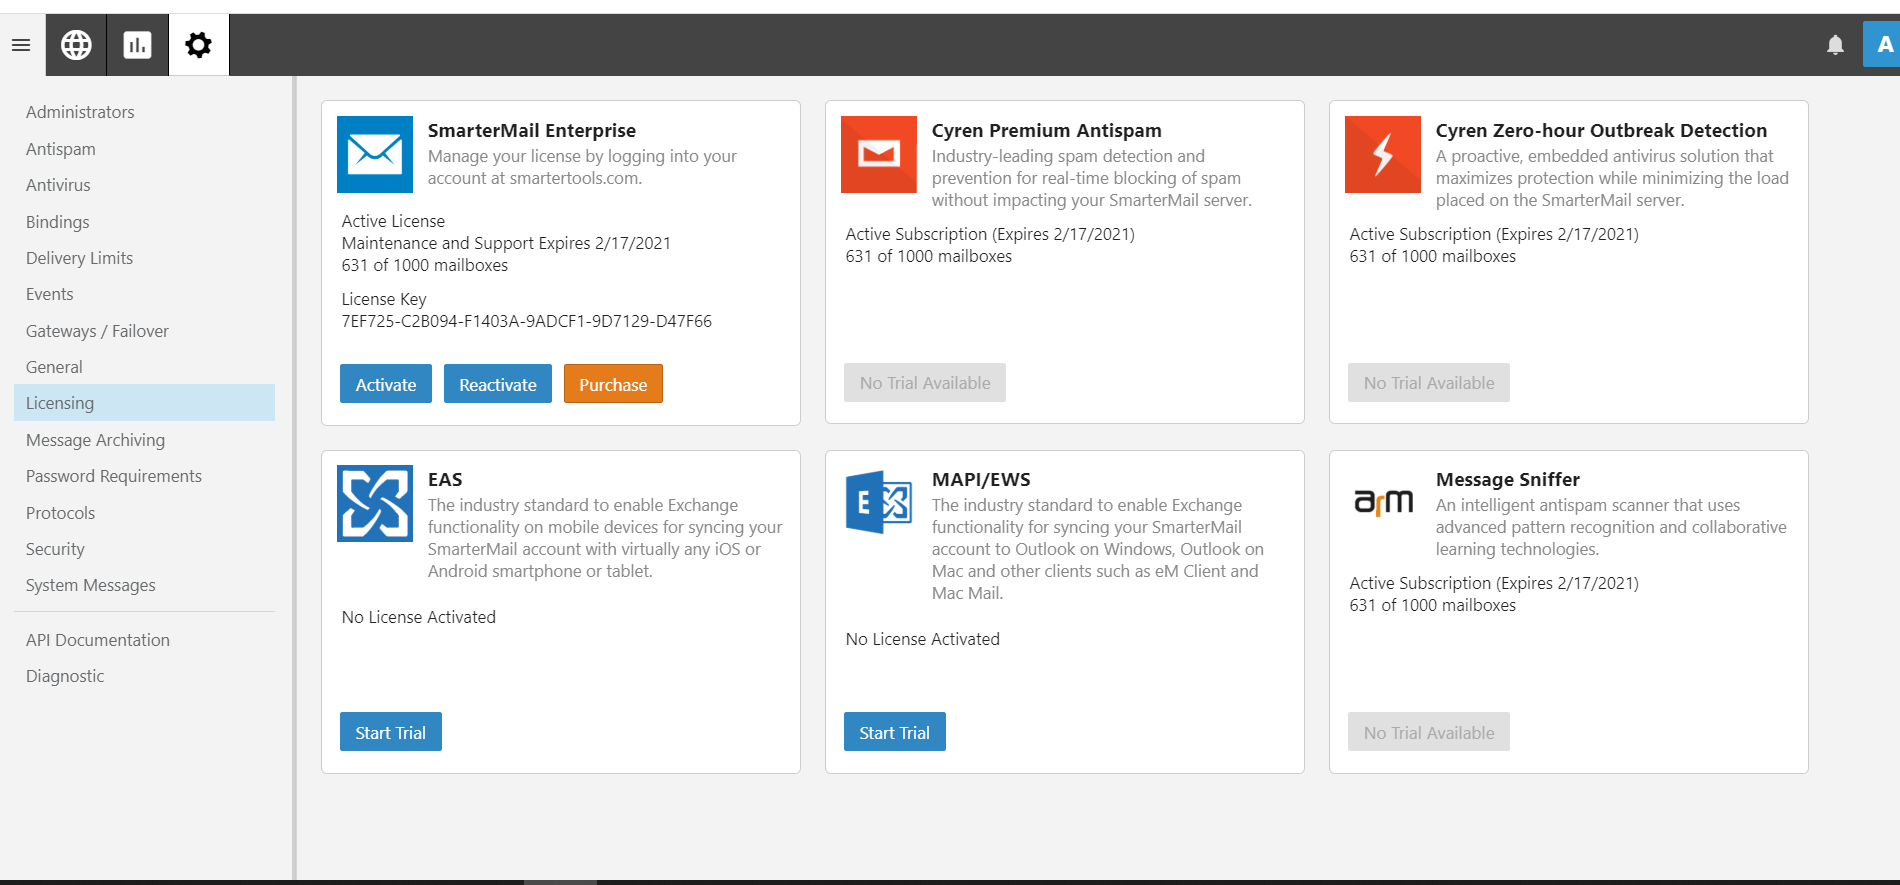
Task: Select Password Requirements in sidebar
Action: [114, 476]
